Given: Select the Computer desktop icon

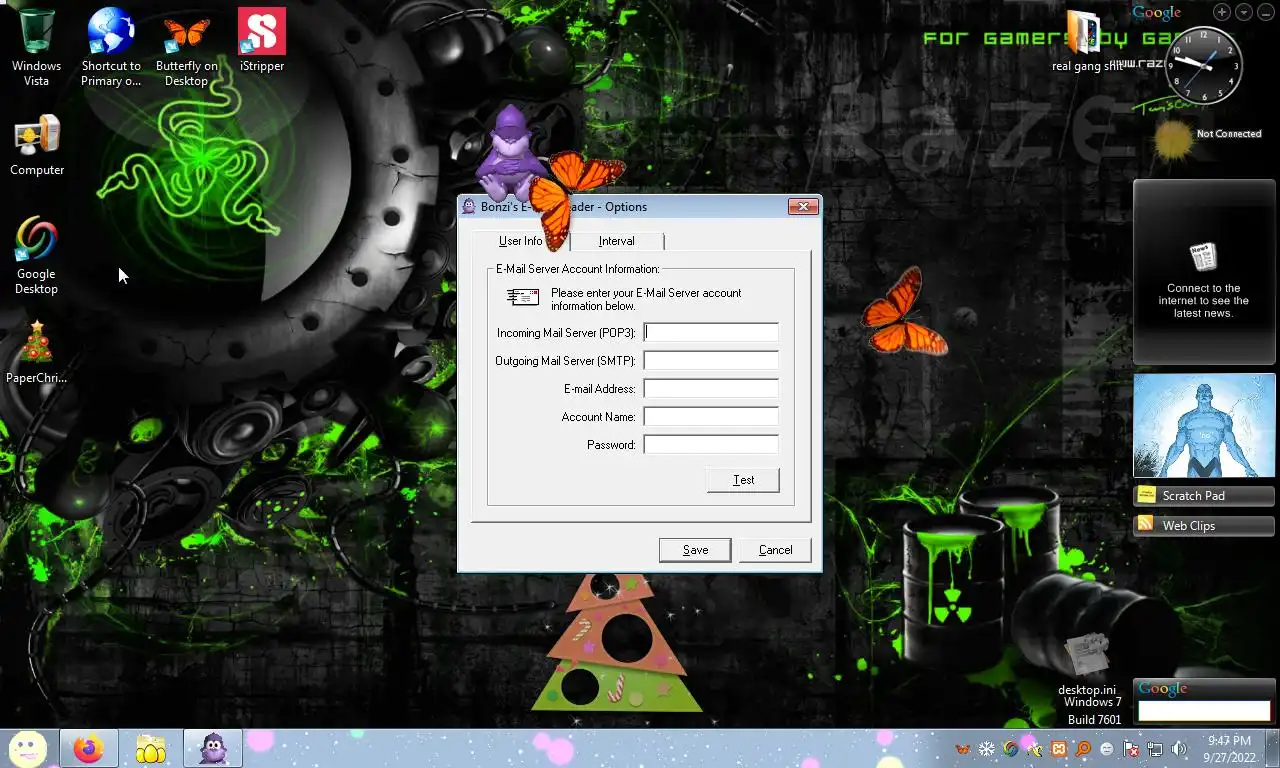Looking at the screenshot, I should (x=37, y=145).
